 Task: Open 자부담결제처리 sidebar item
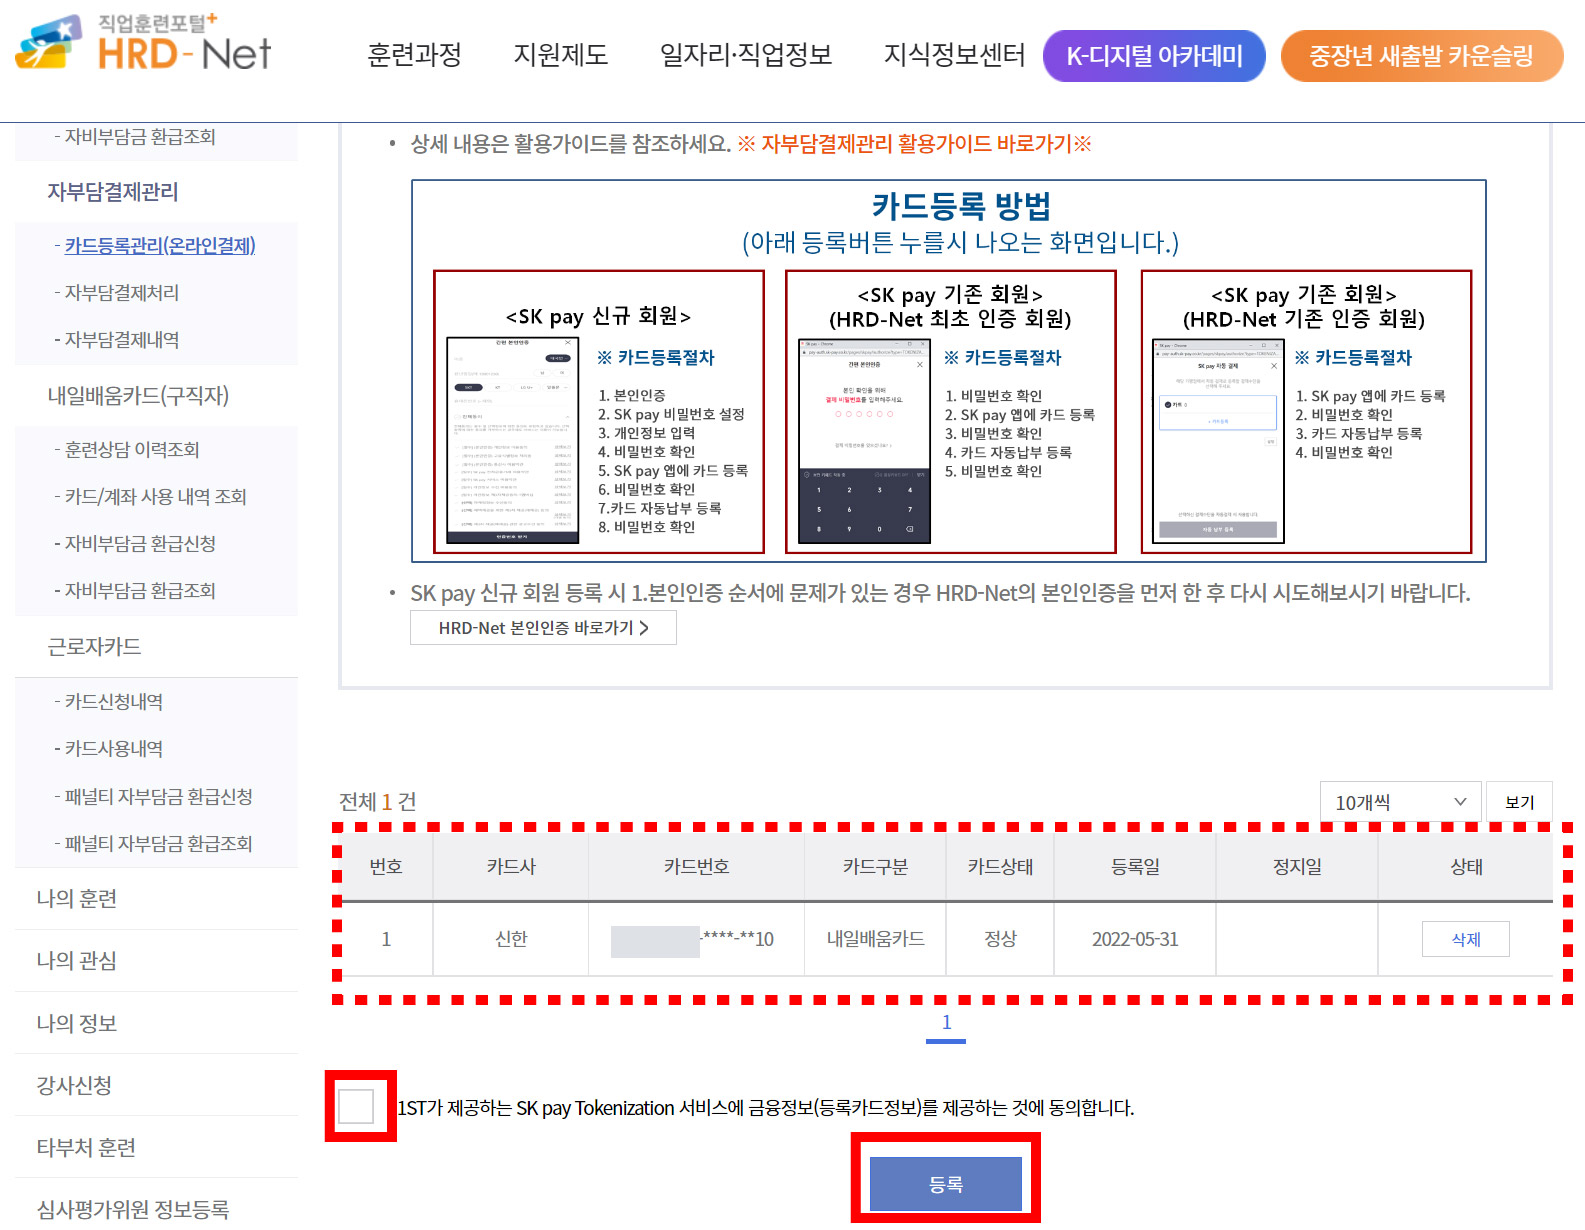122,293
